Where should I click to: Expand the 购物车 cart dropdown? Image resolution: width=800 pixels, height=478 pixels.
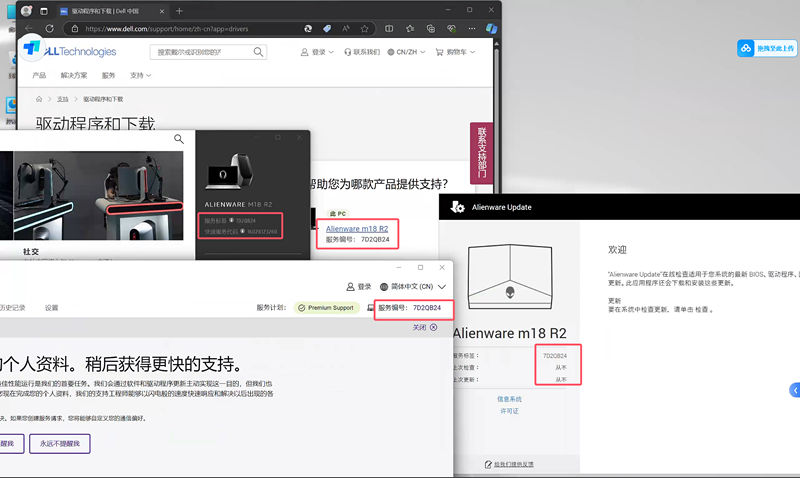(455, 52)
